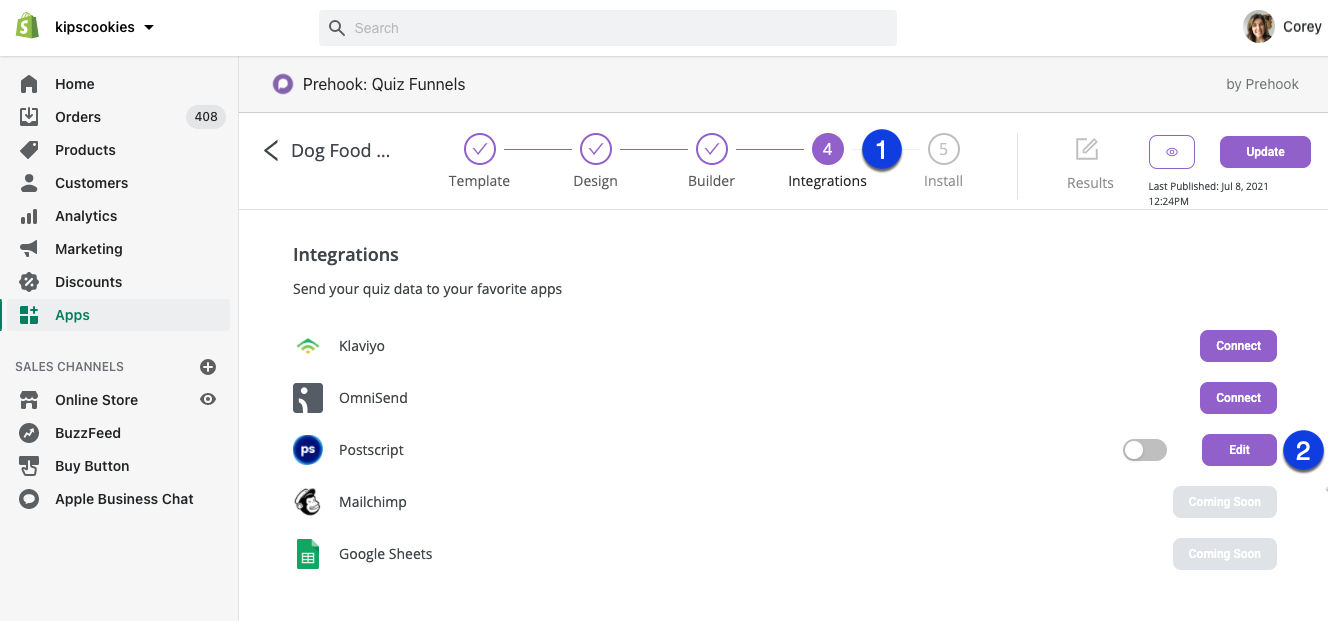1328x621 pixels.
Task: Open Corey's profile avatar menu
Action: [1259, 27]
